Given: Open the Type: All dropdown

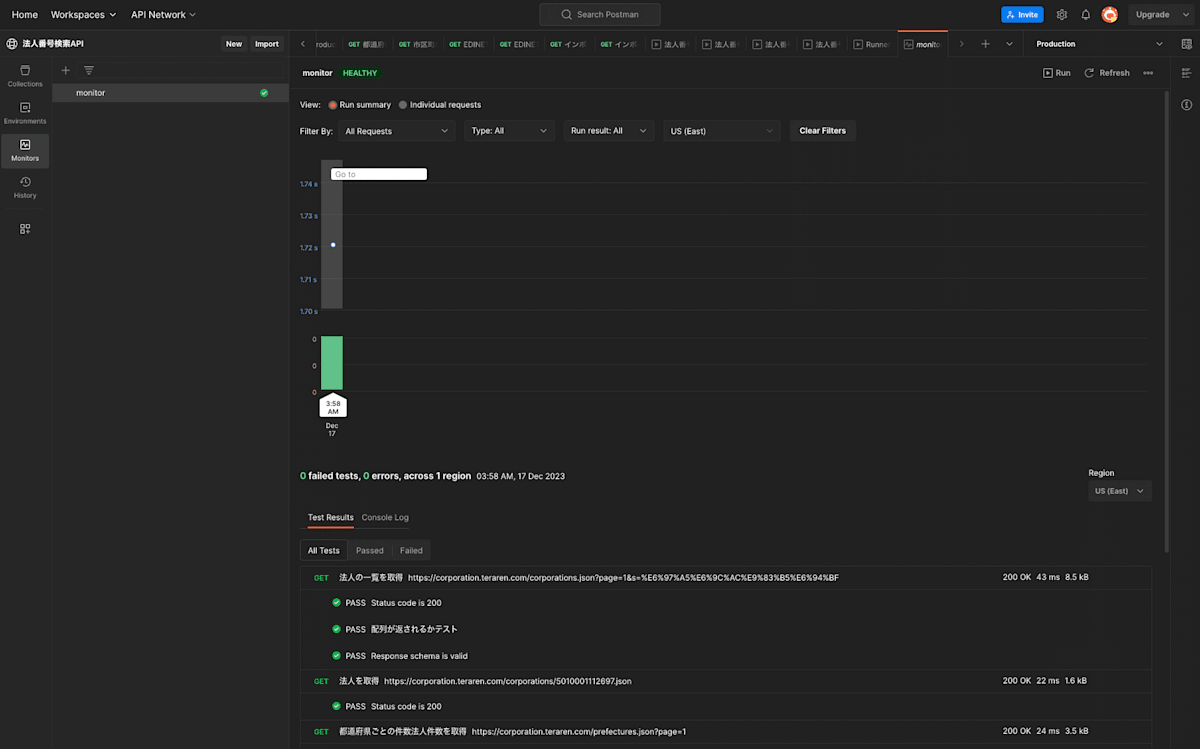Looking at the screenshot, I should tap(509, 131).
